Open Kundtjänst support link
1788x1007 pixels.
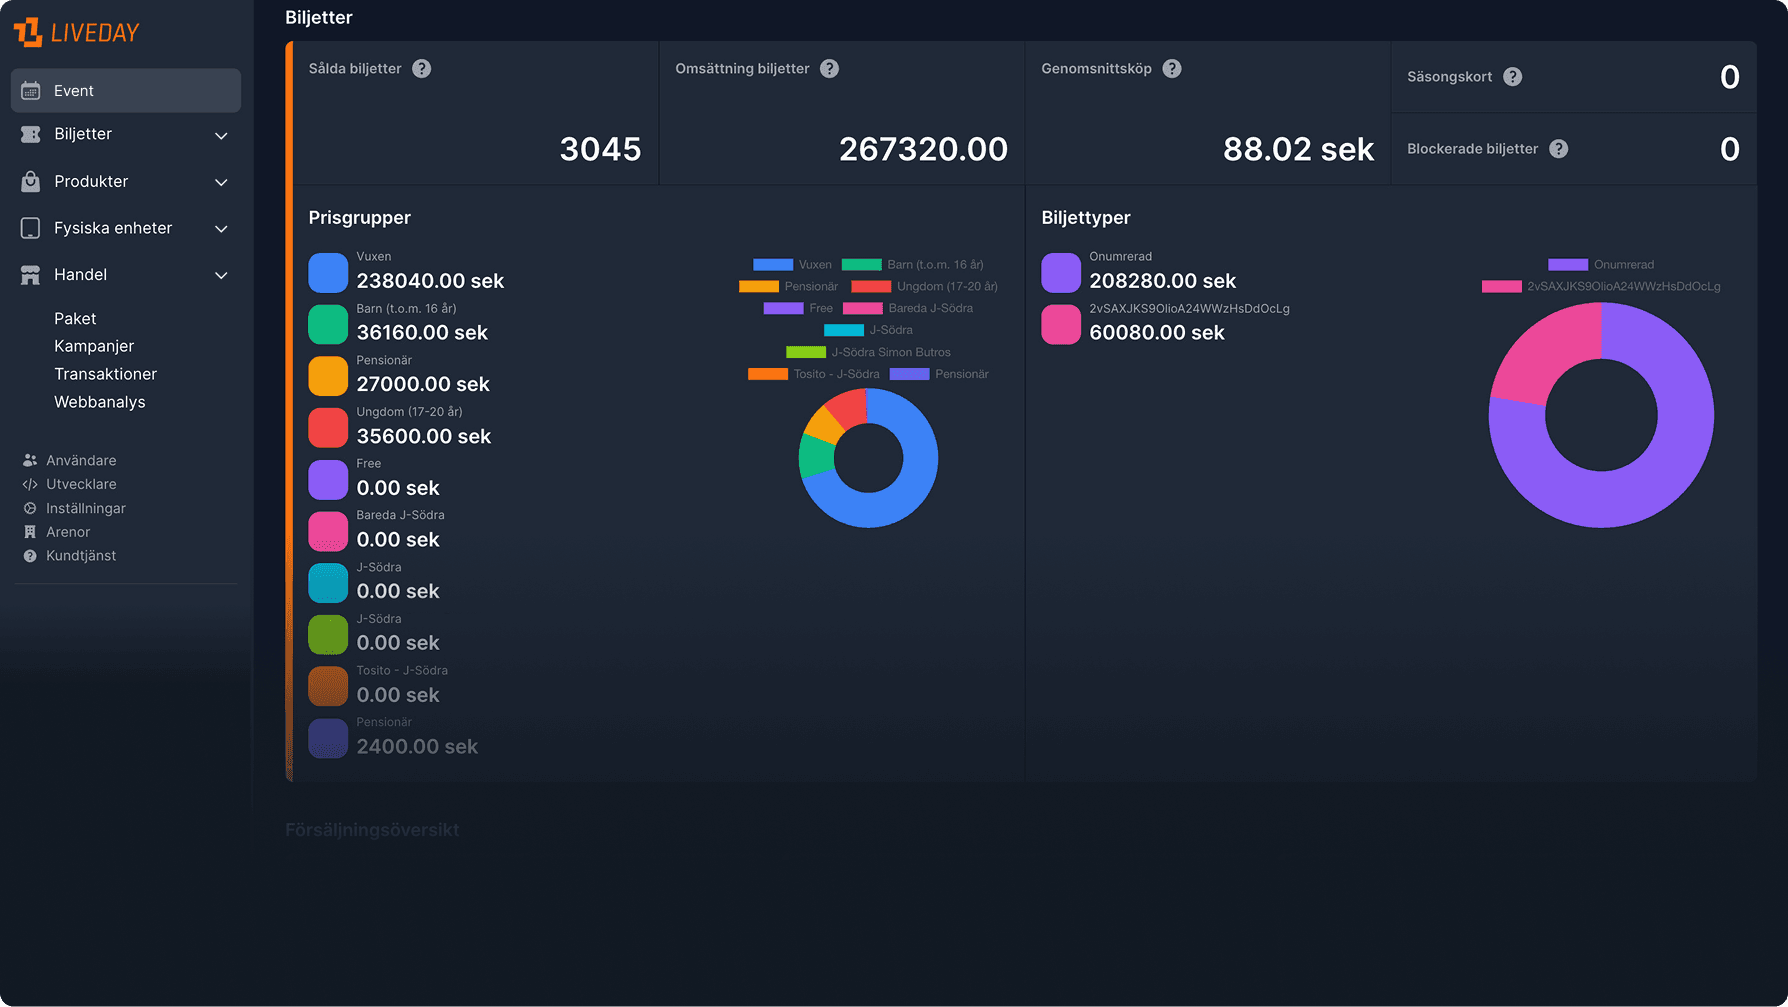80,556
